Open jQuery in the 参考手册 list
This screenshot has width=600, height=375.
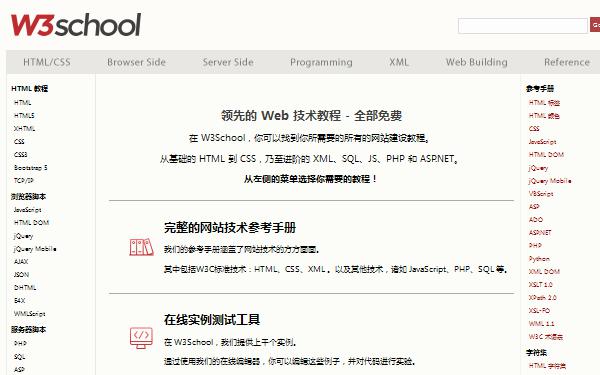click(x=538, y=168)
